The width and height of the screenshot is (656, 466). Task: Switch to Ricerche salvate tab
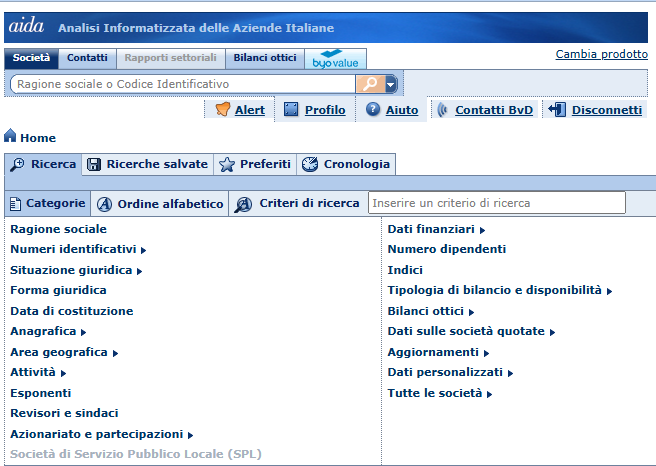pos(147,164)
